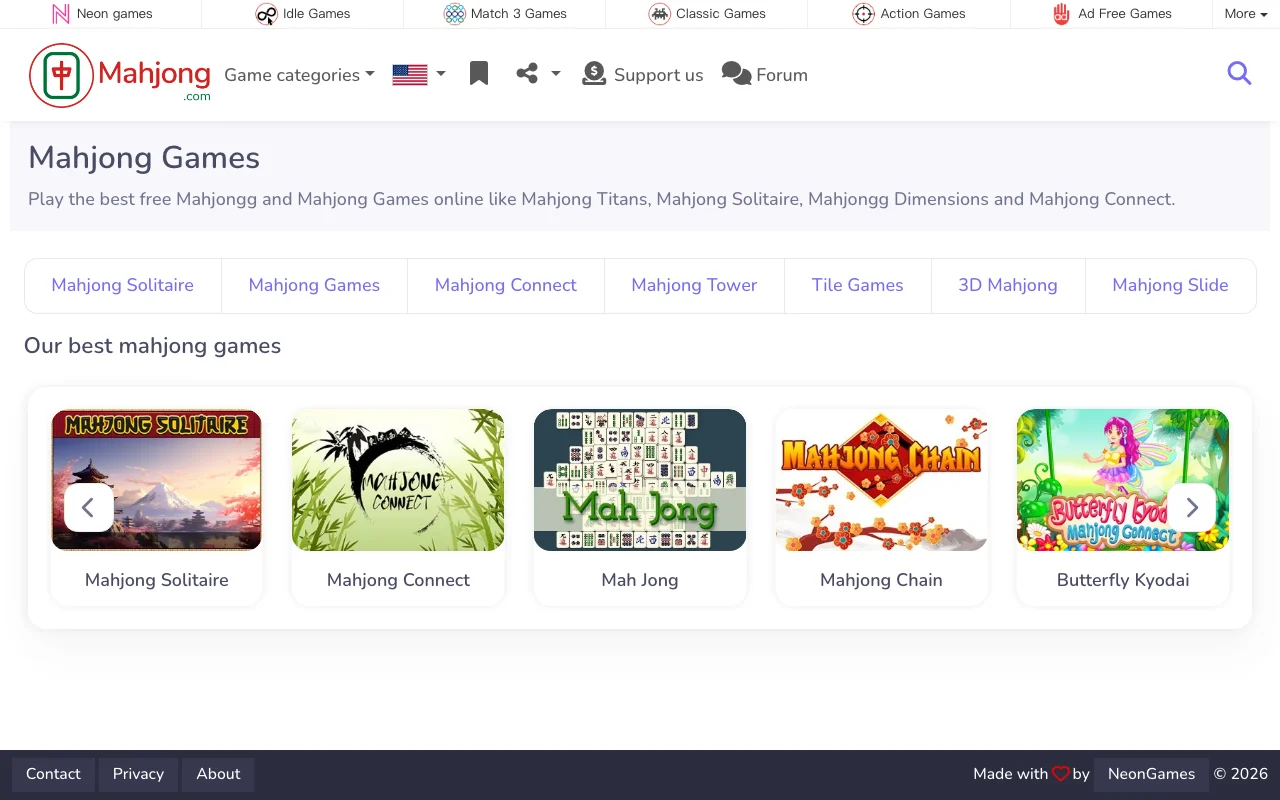
Task: Open the Mahjong Tower tab
Action: point(694,285)
